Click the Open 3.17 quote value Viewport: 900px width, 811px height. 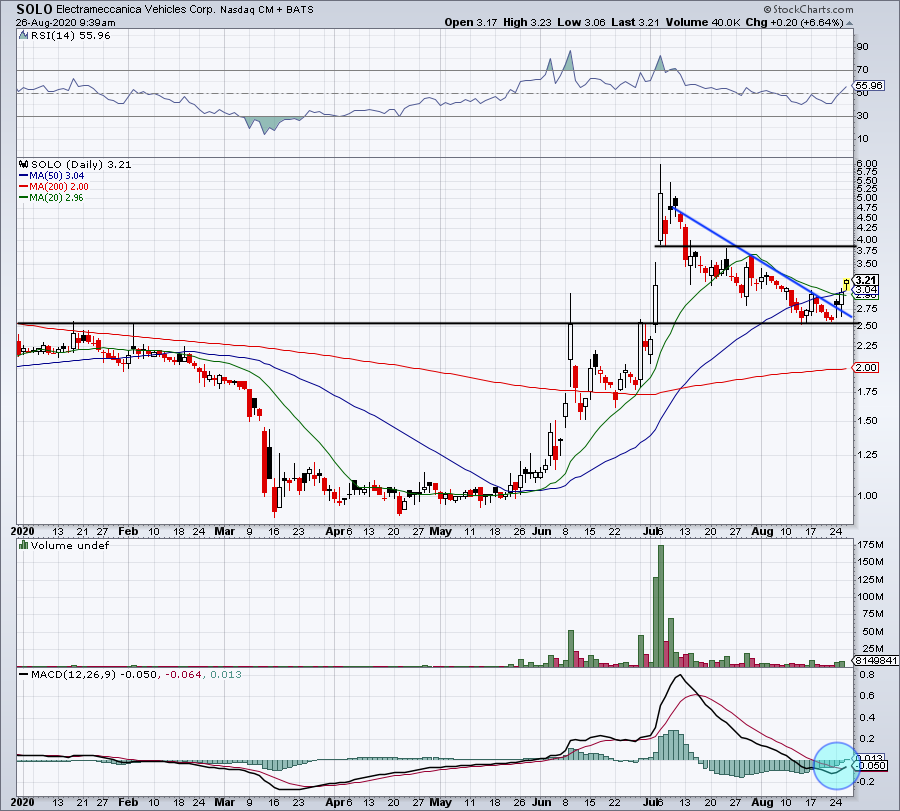(x=471, y=22)
